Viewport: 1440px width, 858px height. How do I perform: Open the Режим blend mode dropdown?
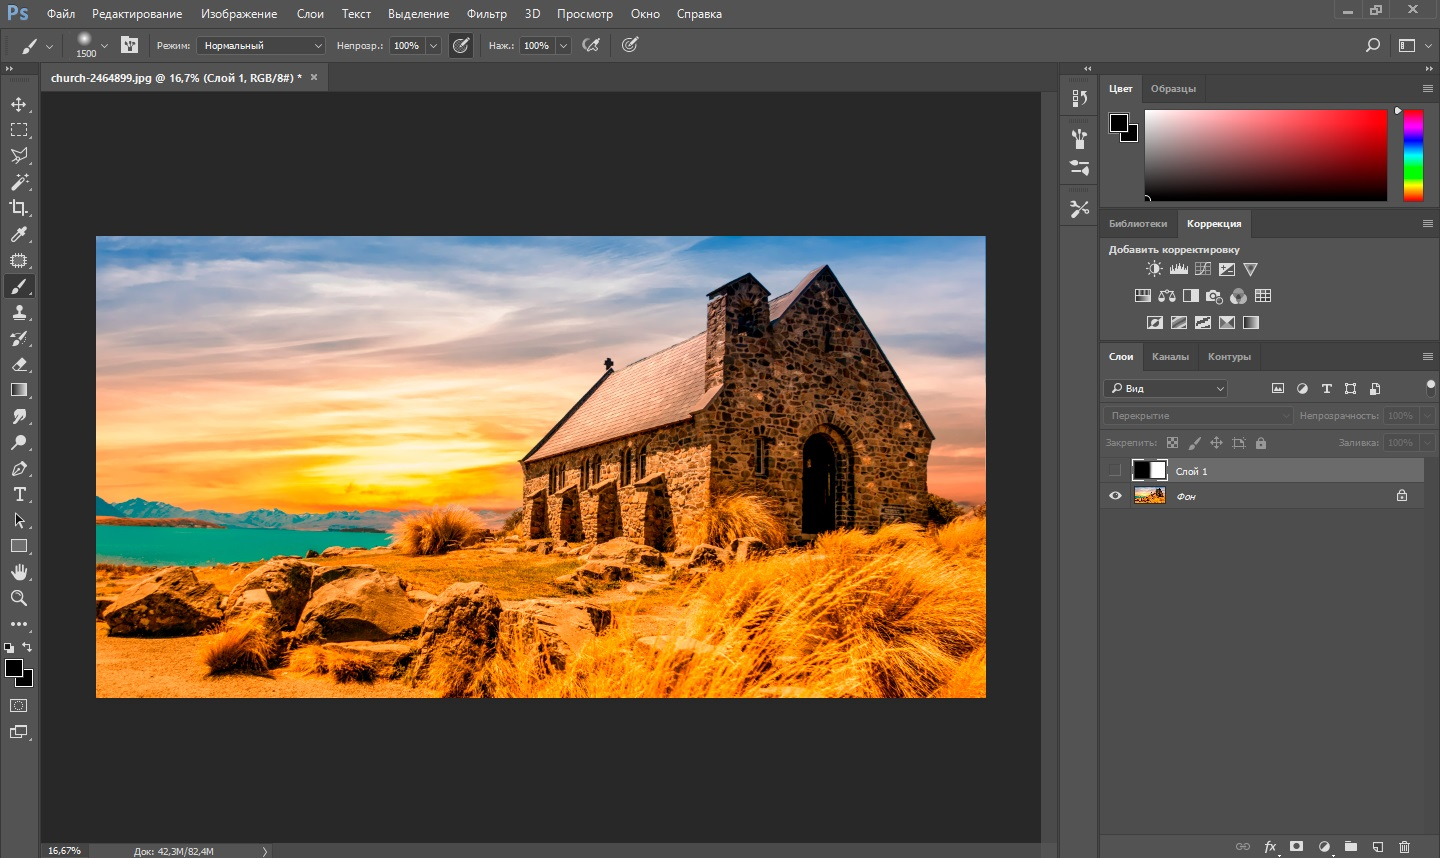[260, 46]
